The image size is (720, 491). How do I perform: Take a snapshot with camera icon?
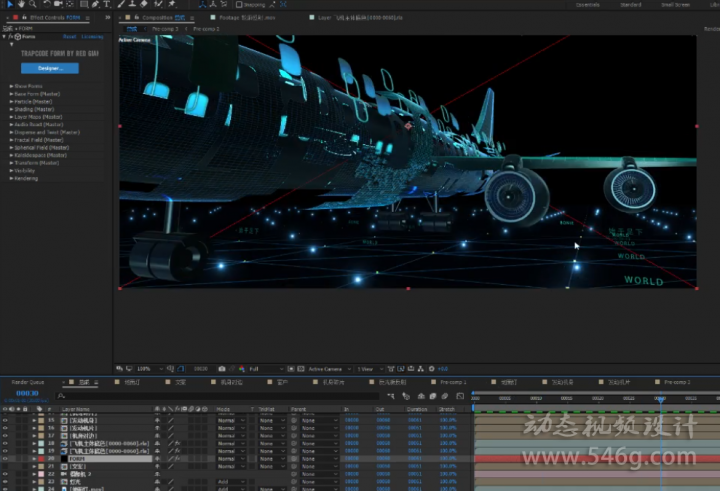[222, 369]
